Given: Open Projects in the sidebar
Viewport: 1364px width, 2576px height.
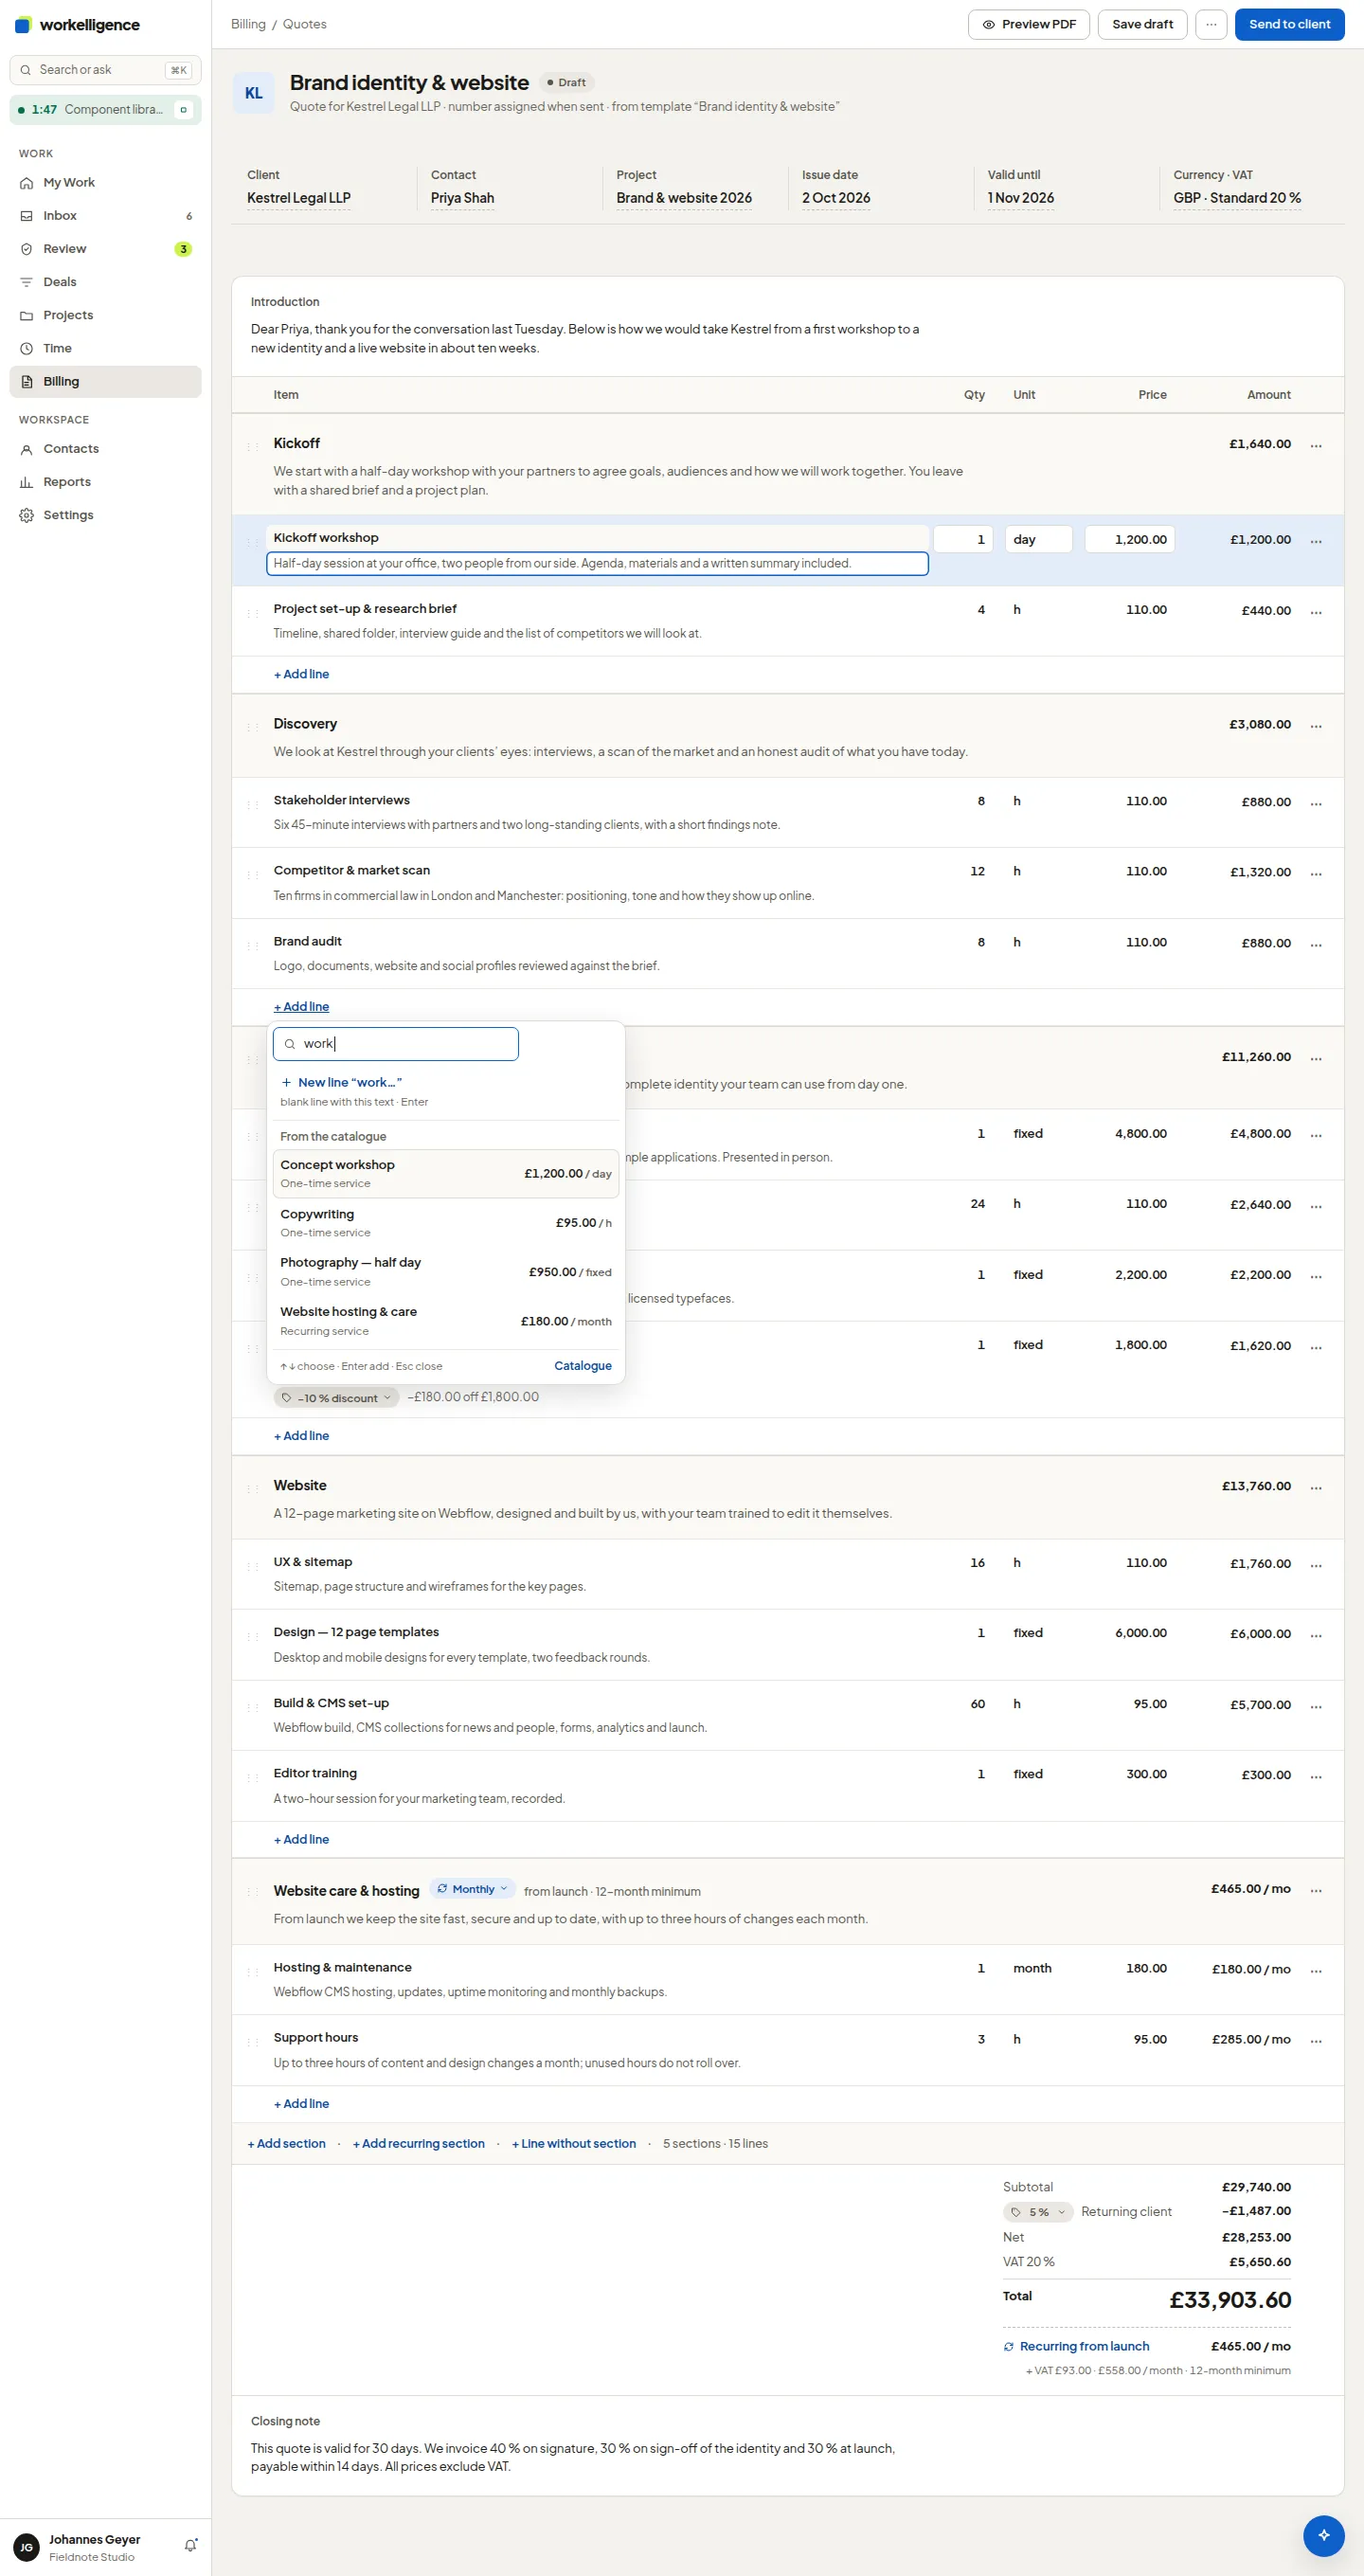Looking at the screenshot, I should tap(105, 314).
